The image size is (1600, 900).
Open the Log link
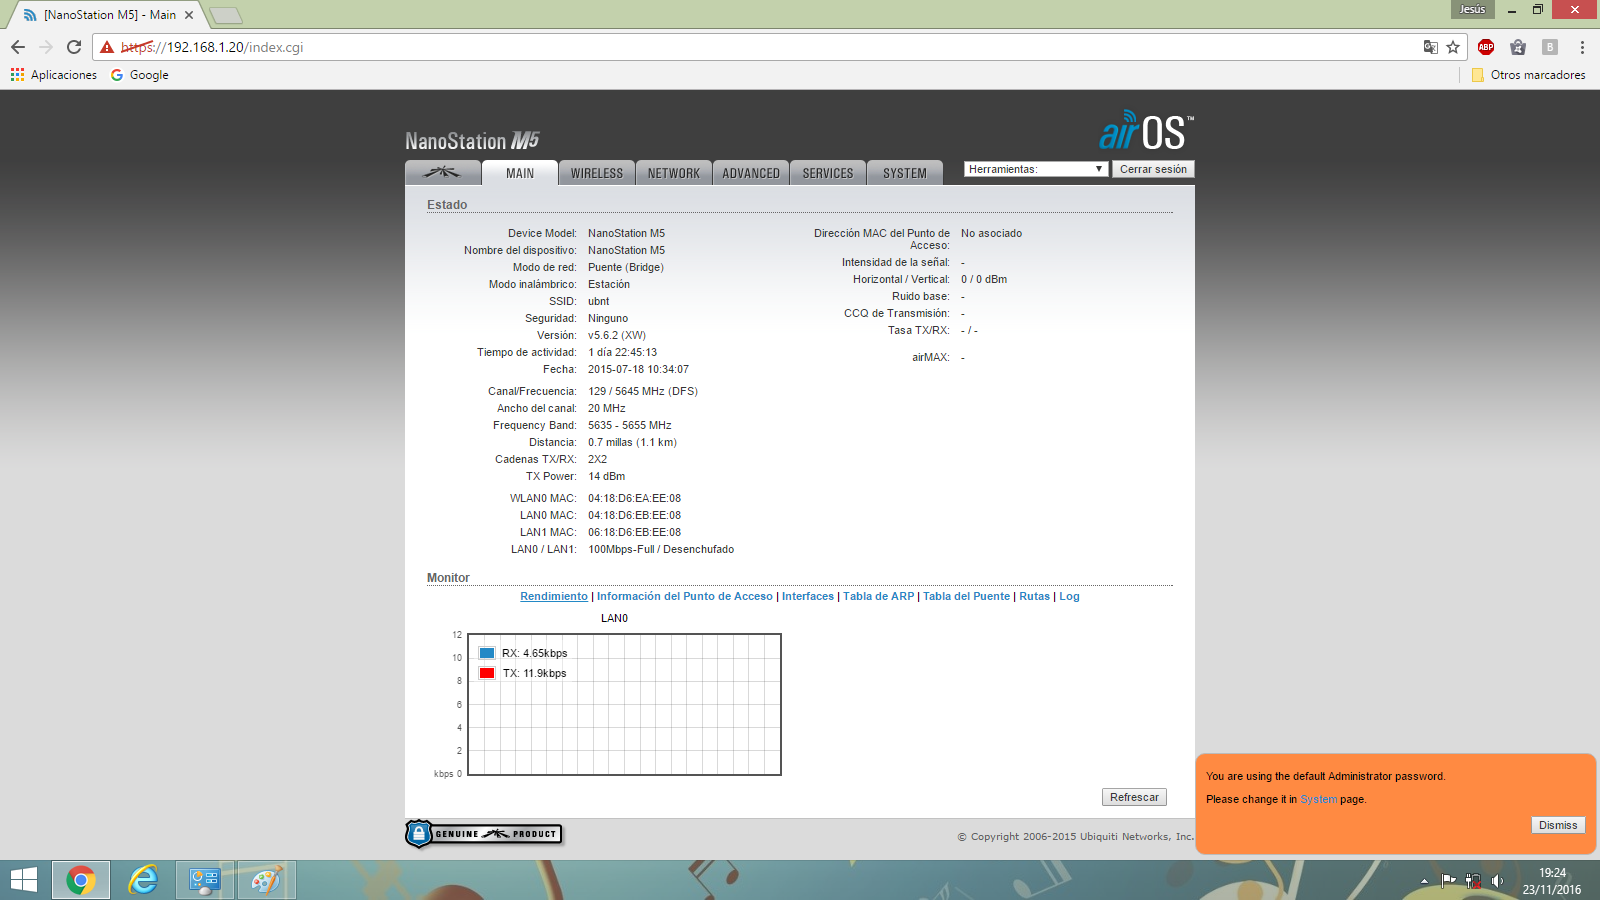(x=1069, y=596)
